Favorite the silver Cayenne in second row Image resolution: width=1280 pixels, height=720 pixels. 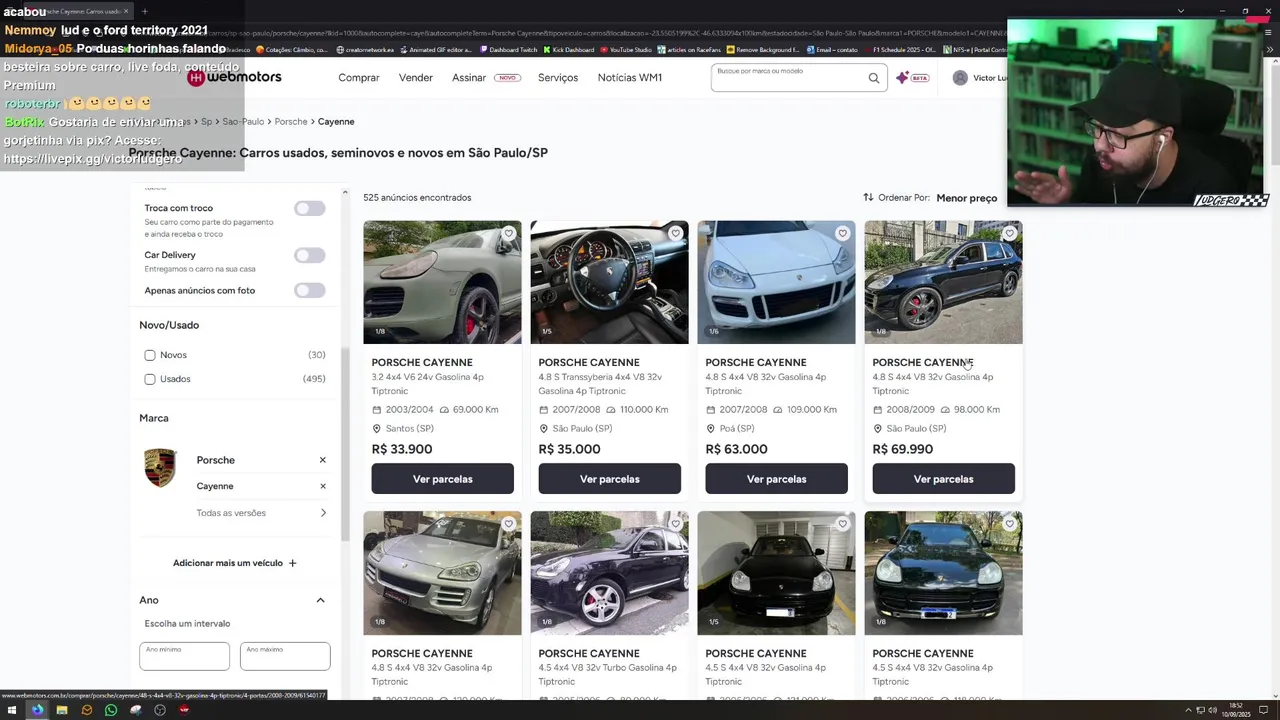coord(508,524)
